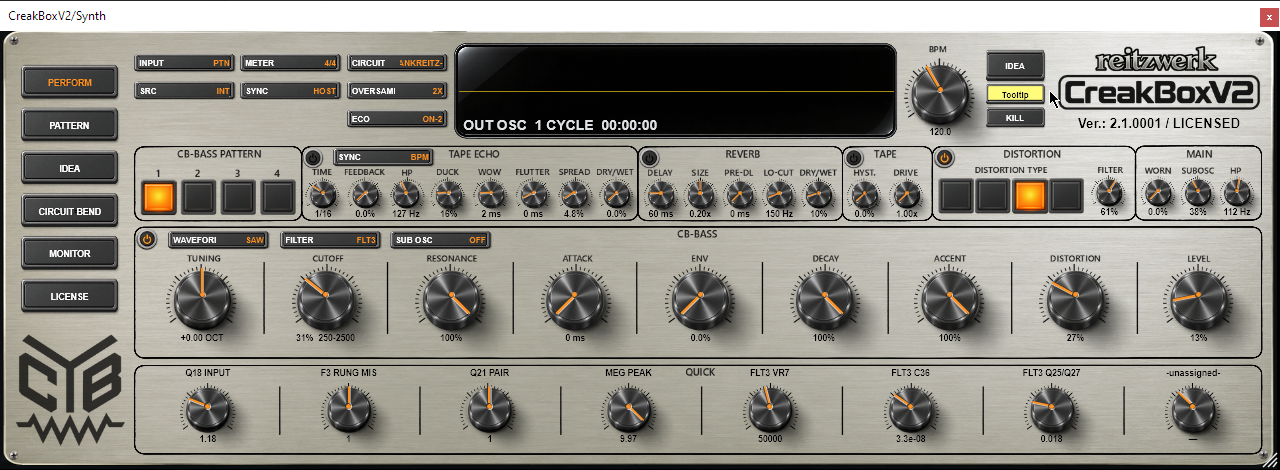The width and height of the screenshot is (1280, 470).
Task: Open the OVERSAMPLING 2X selector
Action: pos(397,91)
